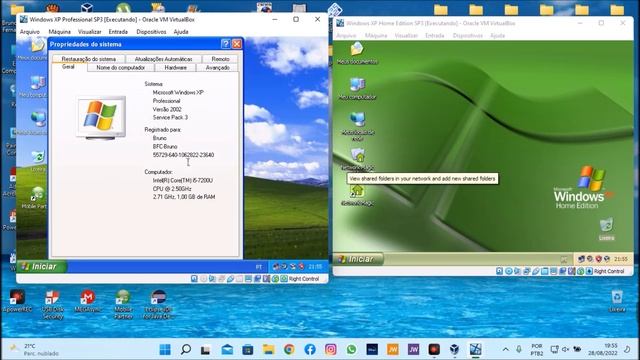Open taskbar Search
Screen dimensions: 640x360
pyautogui.click(x=186, y=349)
